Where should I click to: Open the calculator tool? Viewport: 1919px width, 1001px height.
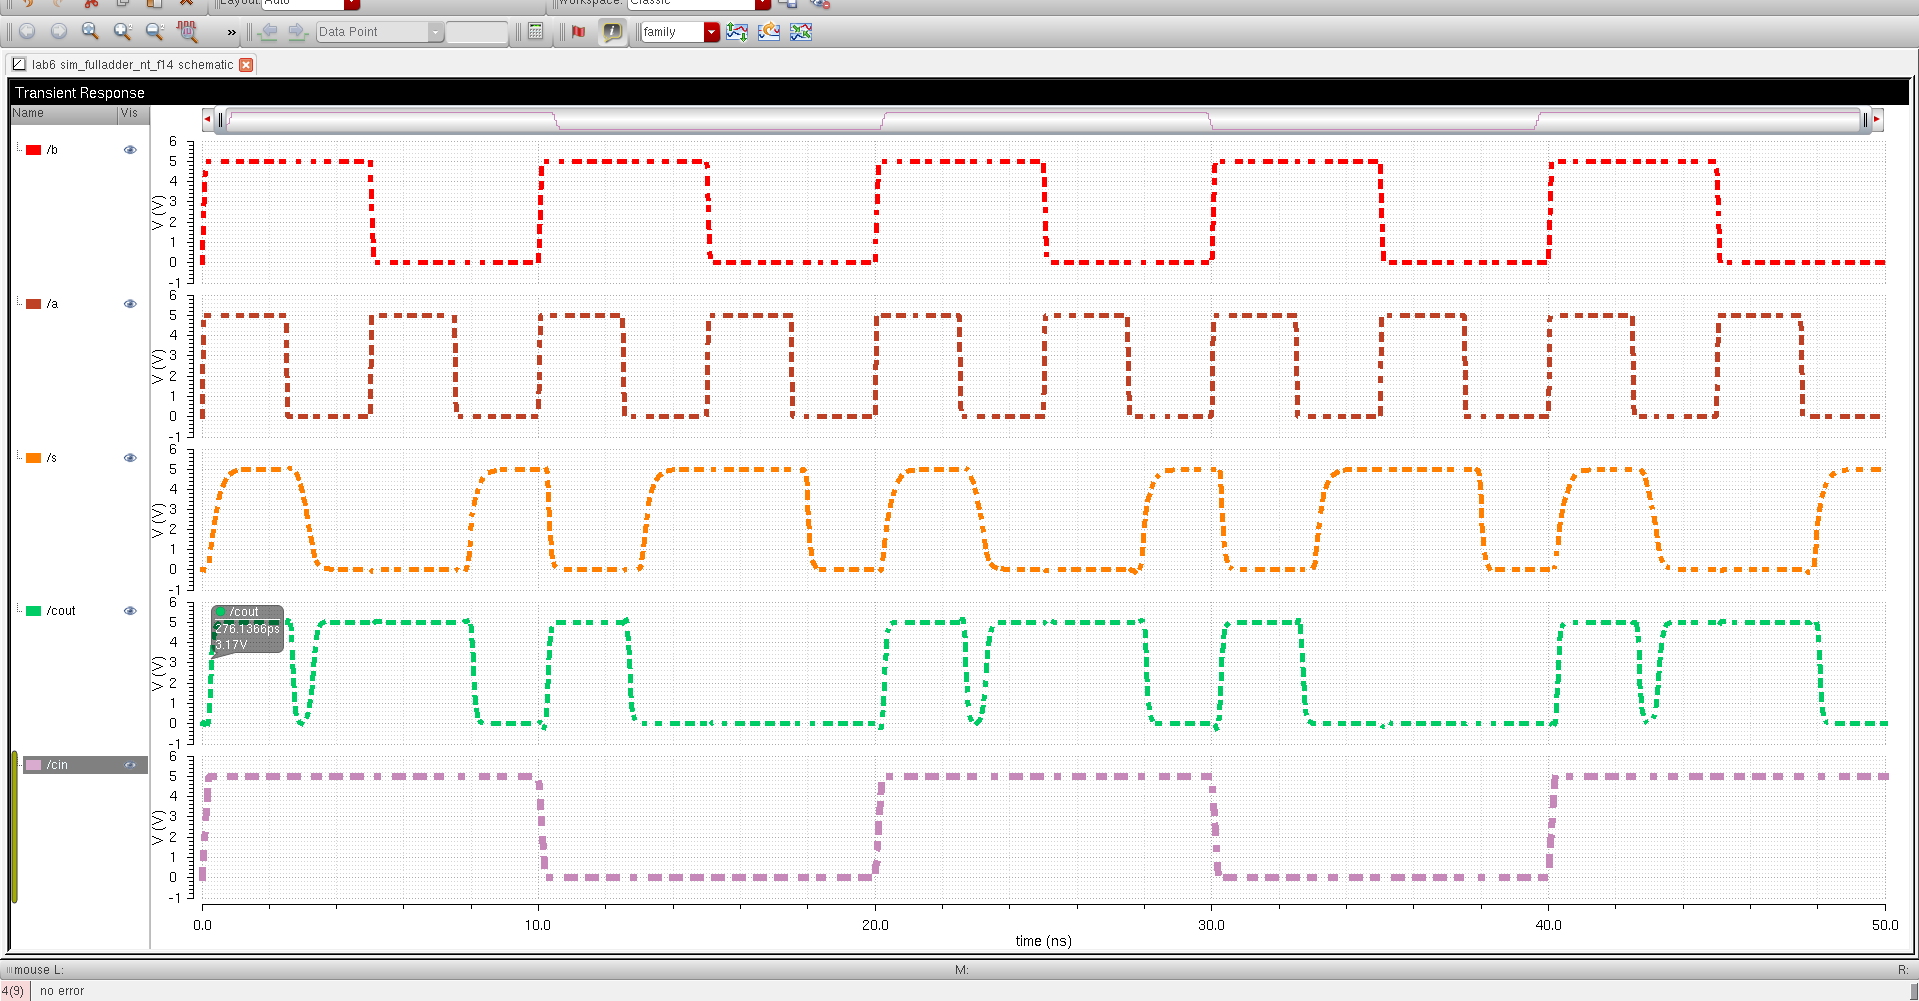(x=536, y=32)
